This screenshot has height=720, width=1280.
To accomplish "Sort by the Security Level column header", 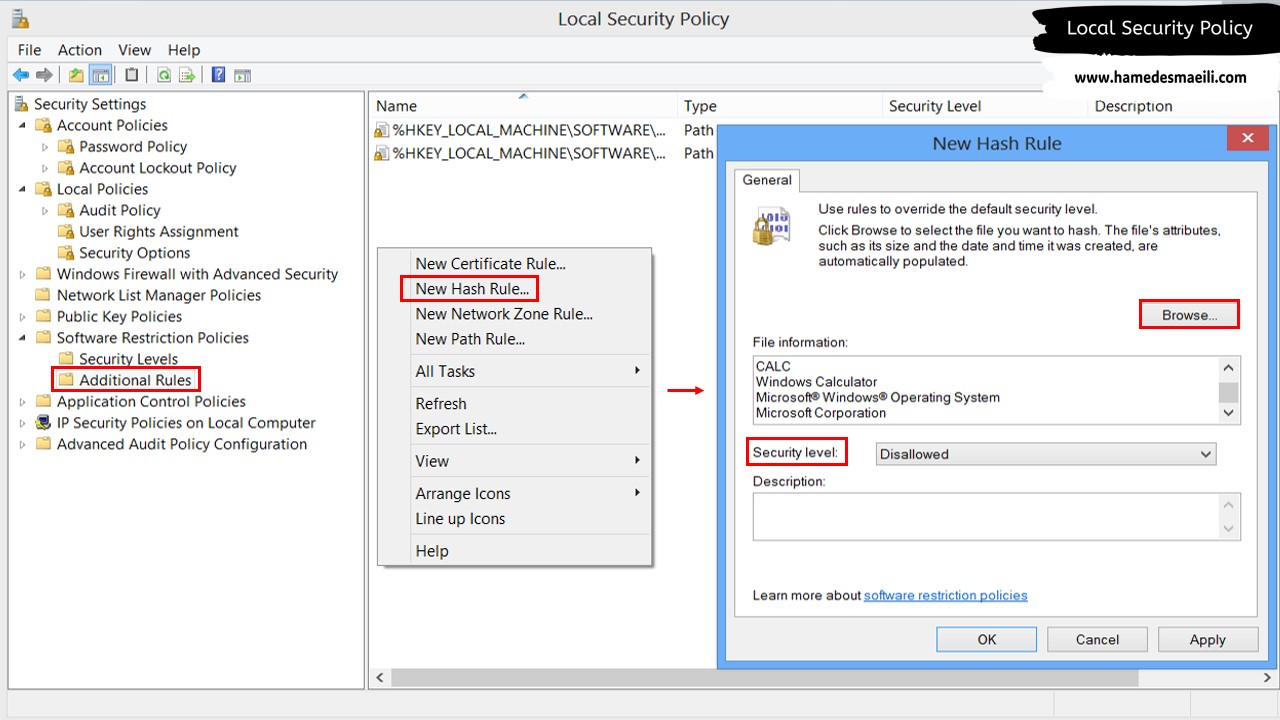I will [x=984, y=106].
